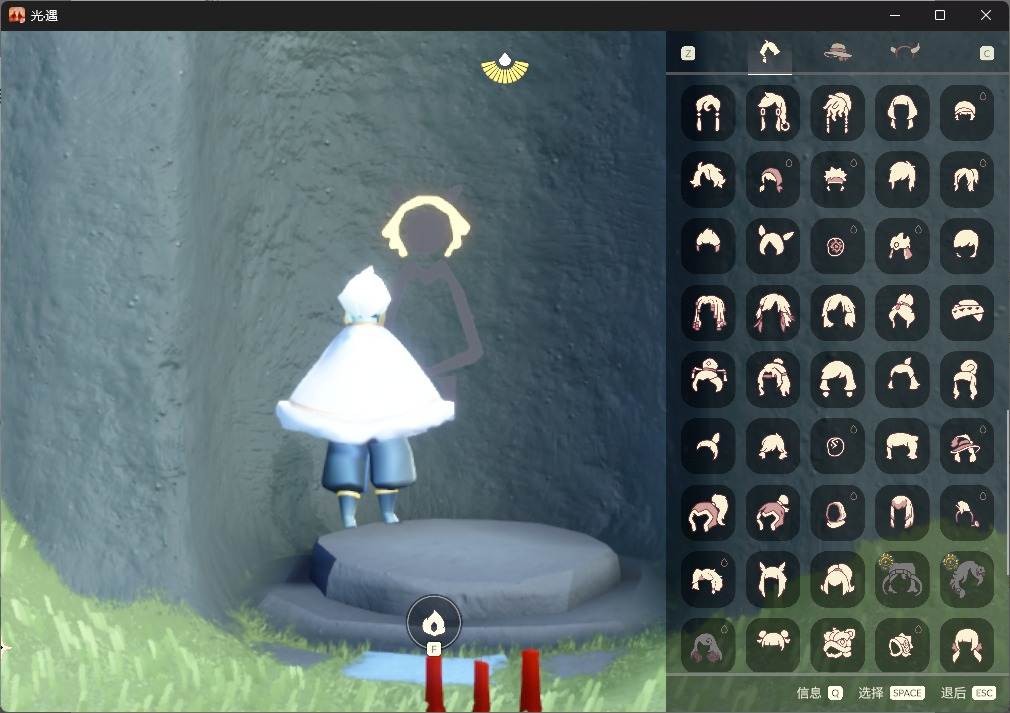The image size is (1010, 713).
Task: Choose the flat wide hat hairstyle icon
Action: (x=966, y=312)
